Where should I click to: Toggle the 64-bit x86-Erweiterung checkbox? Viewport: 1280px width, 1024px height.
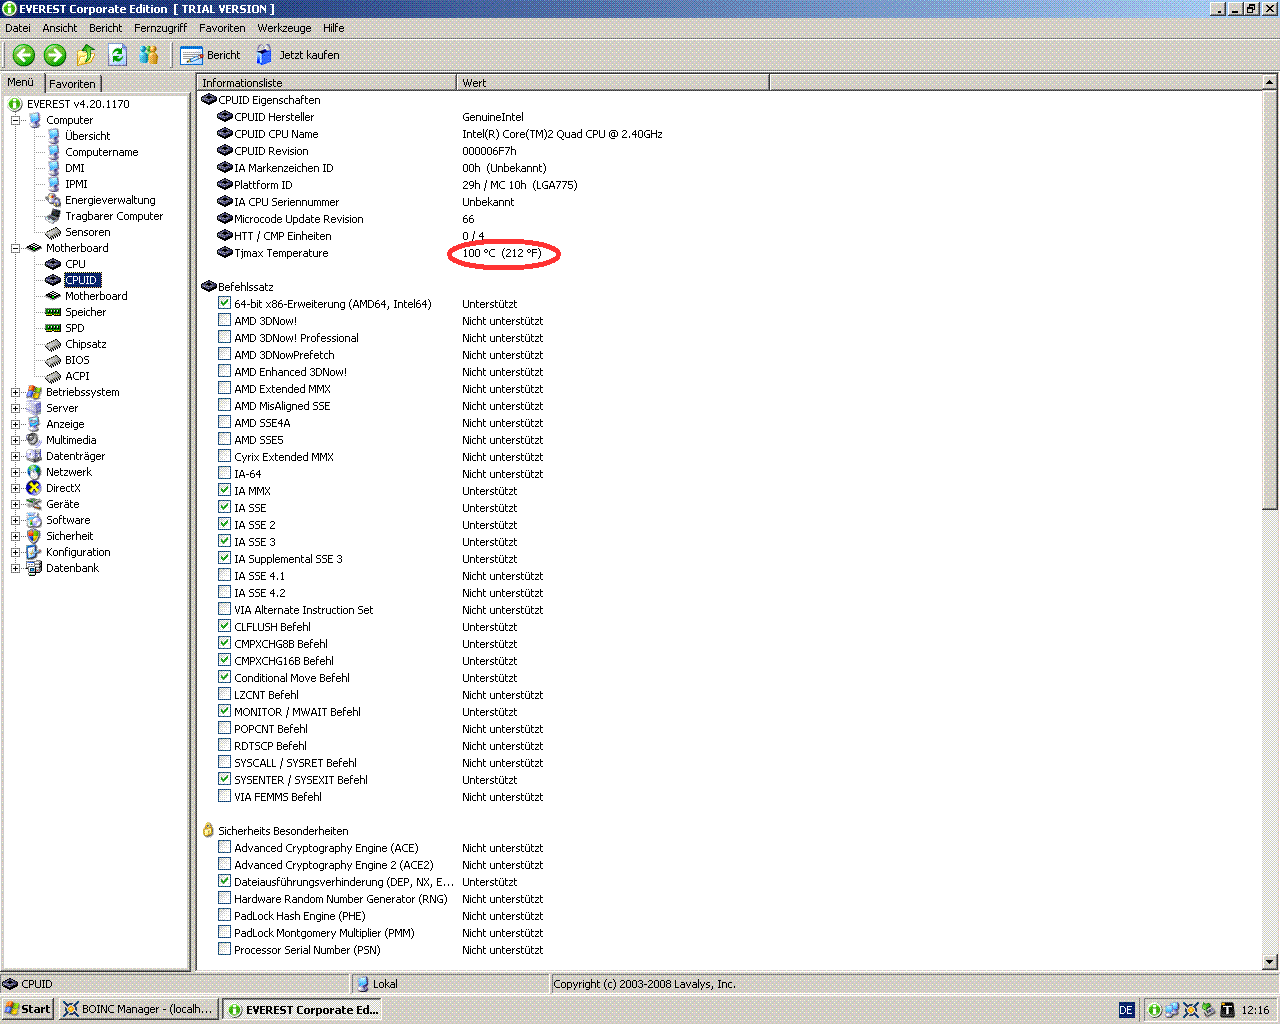225,303
